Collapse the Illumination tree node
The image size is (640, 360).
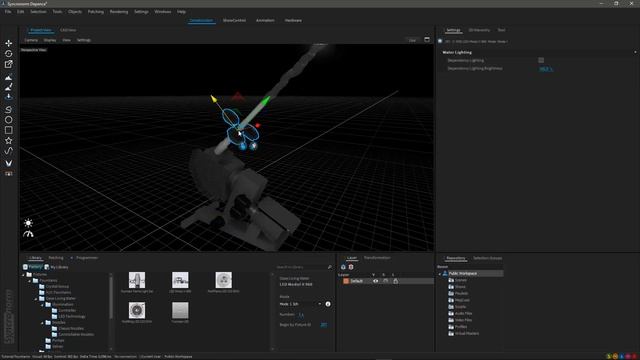(42, 304)
